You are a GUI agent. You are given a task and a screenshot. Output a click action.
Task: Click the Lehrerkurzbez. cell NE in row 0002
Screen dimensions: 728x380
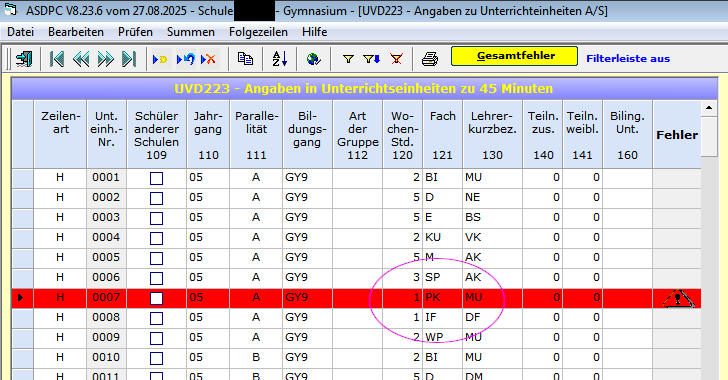[x=492, y=198]
